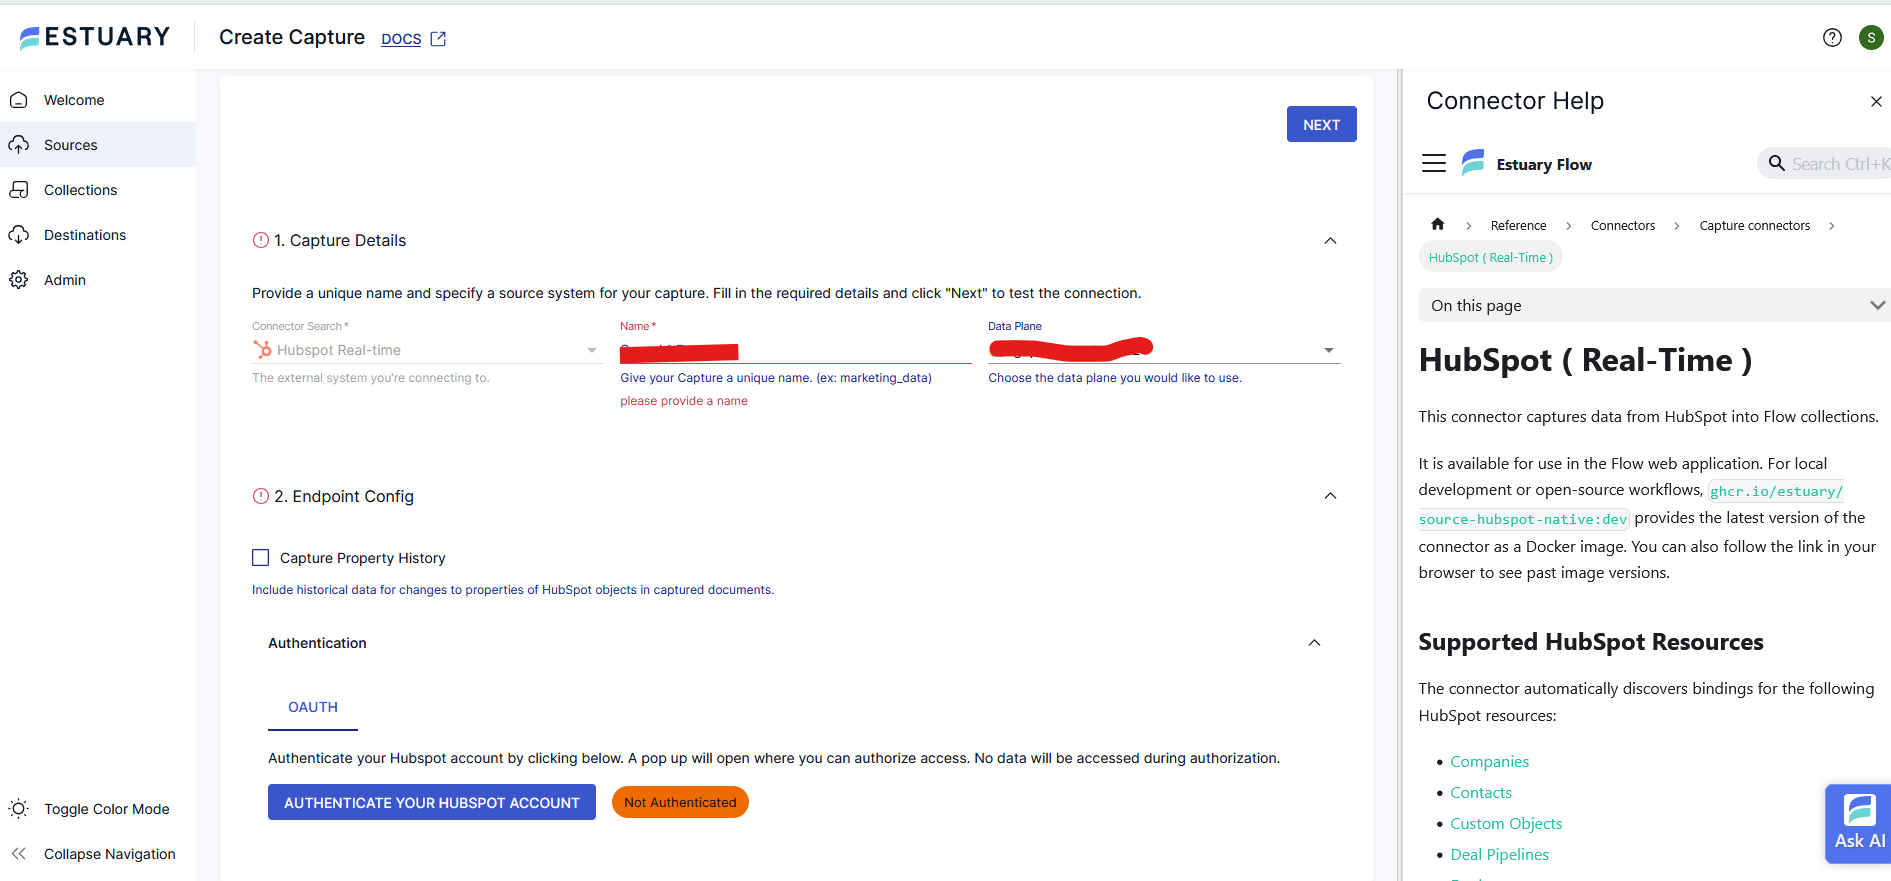Click the Toggle Color Mode label
This screenshot has height=881, width=1891.
107,809
